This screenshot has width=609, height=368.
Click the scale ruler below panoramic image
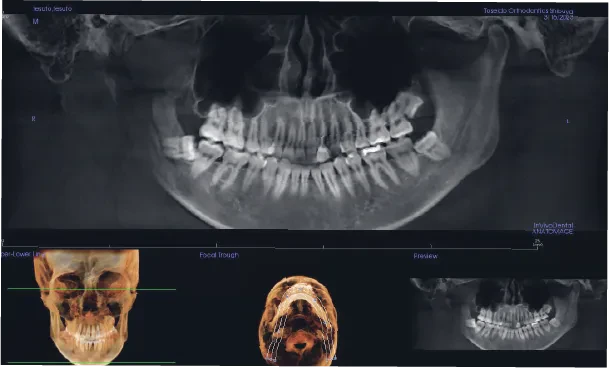click(270, 246)
